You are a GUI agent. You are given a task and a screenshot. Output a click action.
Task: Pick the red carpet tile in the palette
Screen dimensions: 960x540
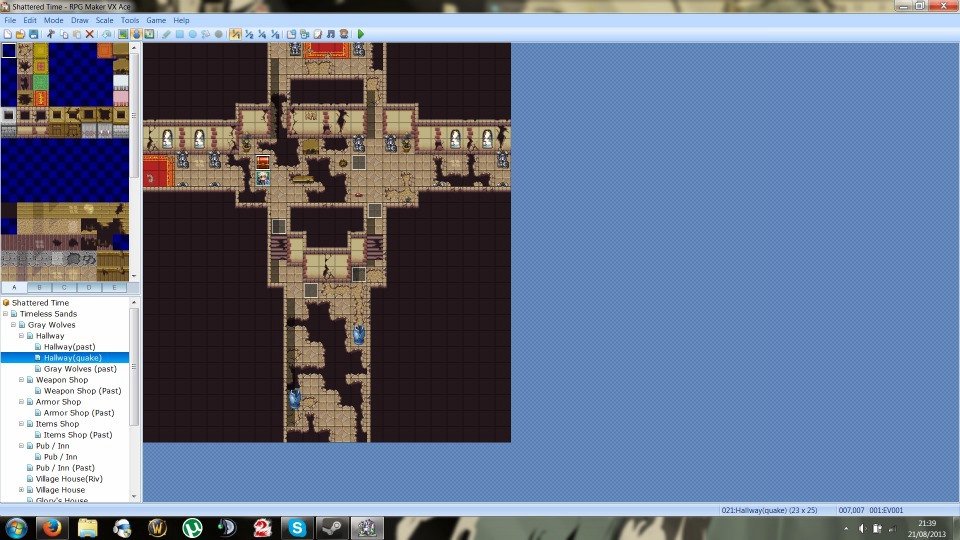(41, 98)
